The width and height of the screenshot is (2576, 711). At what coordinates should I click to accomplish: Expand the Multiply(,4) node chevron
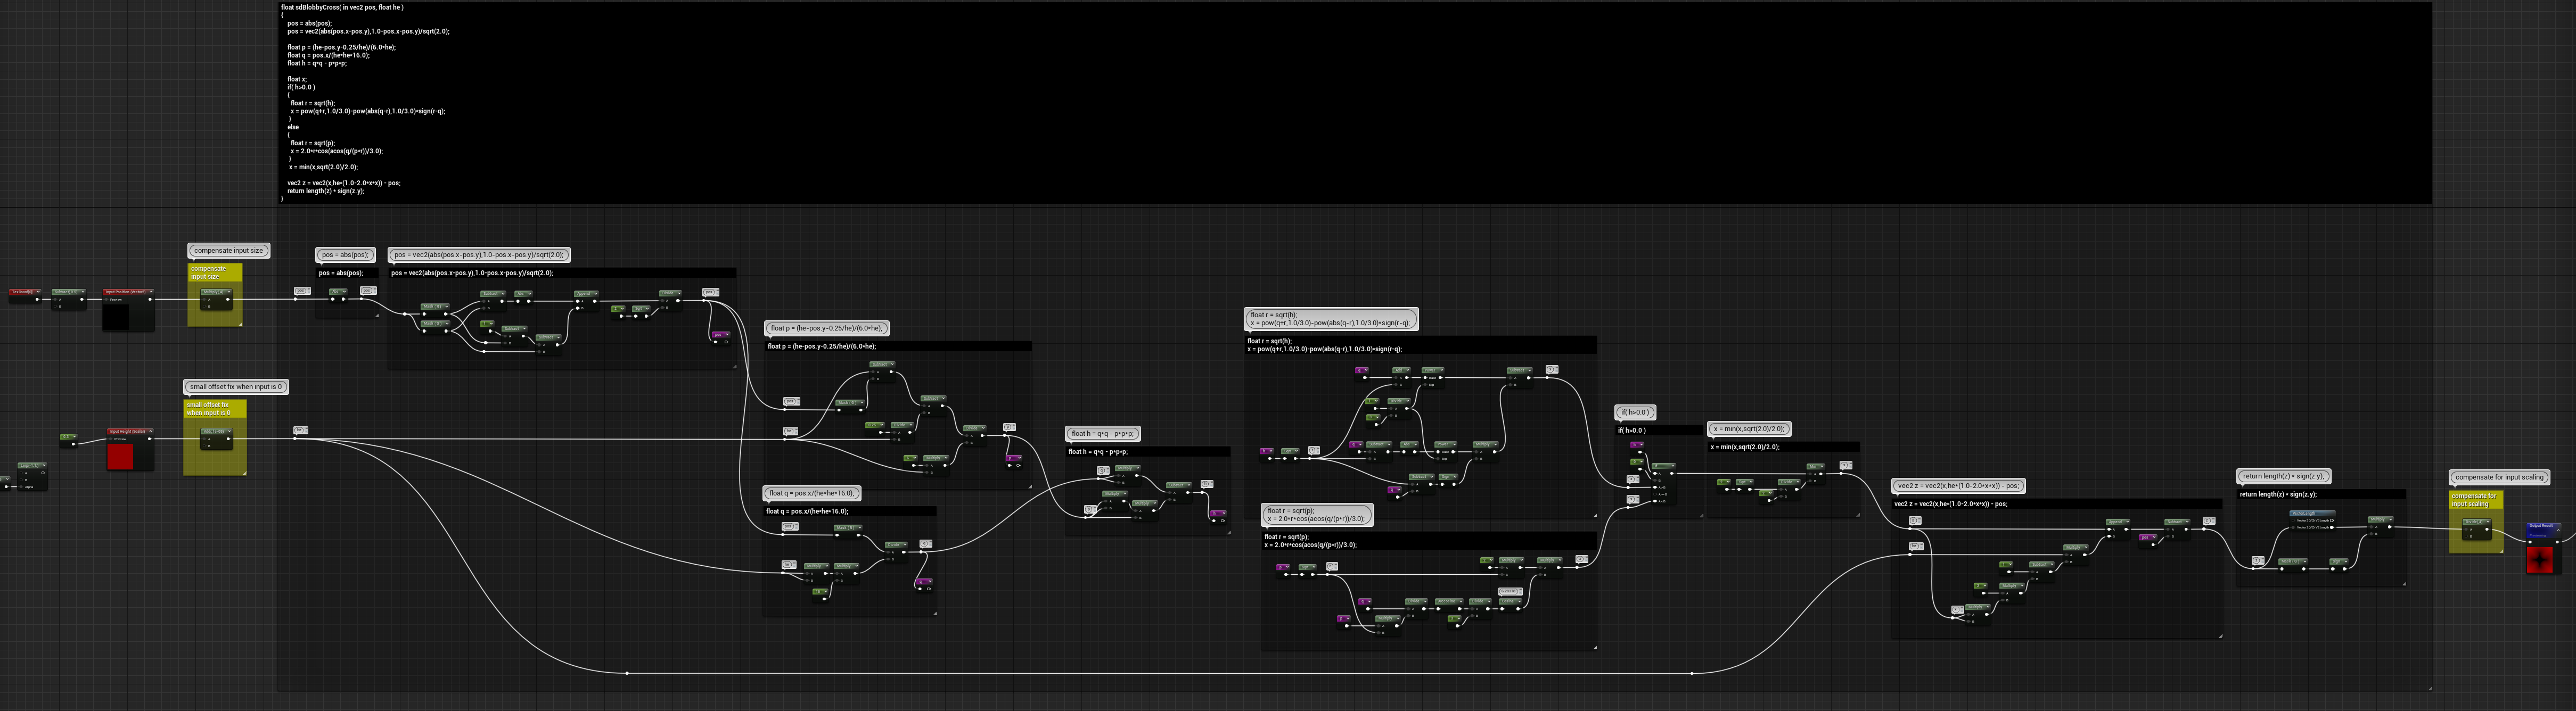[229, 292]
